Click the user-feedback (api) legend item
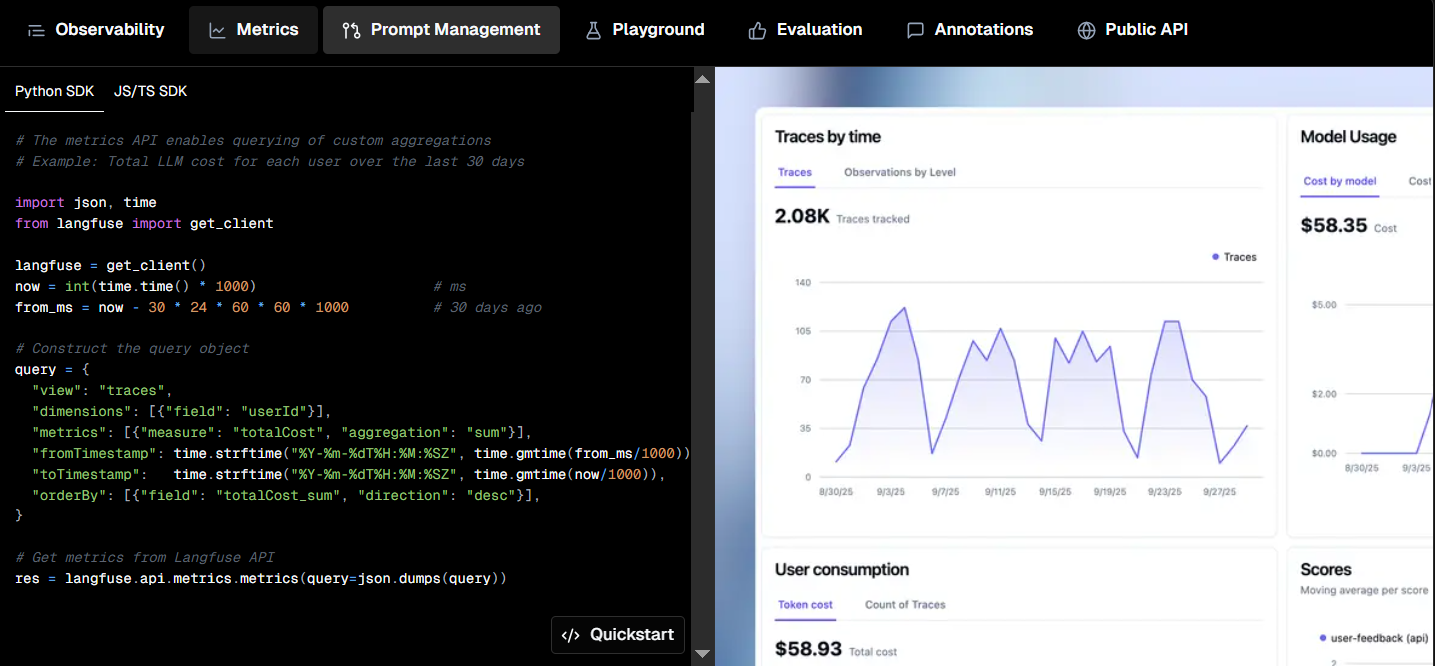The image size is (1435, 666). pos(1374,637)
